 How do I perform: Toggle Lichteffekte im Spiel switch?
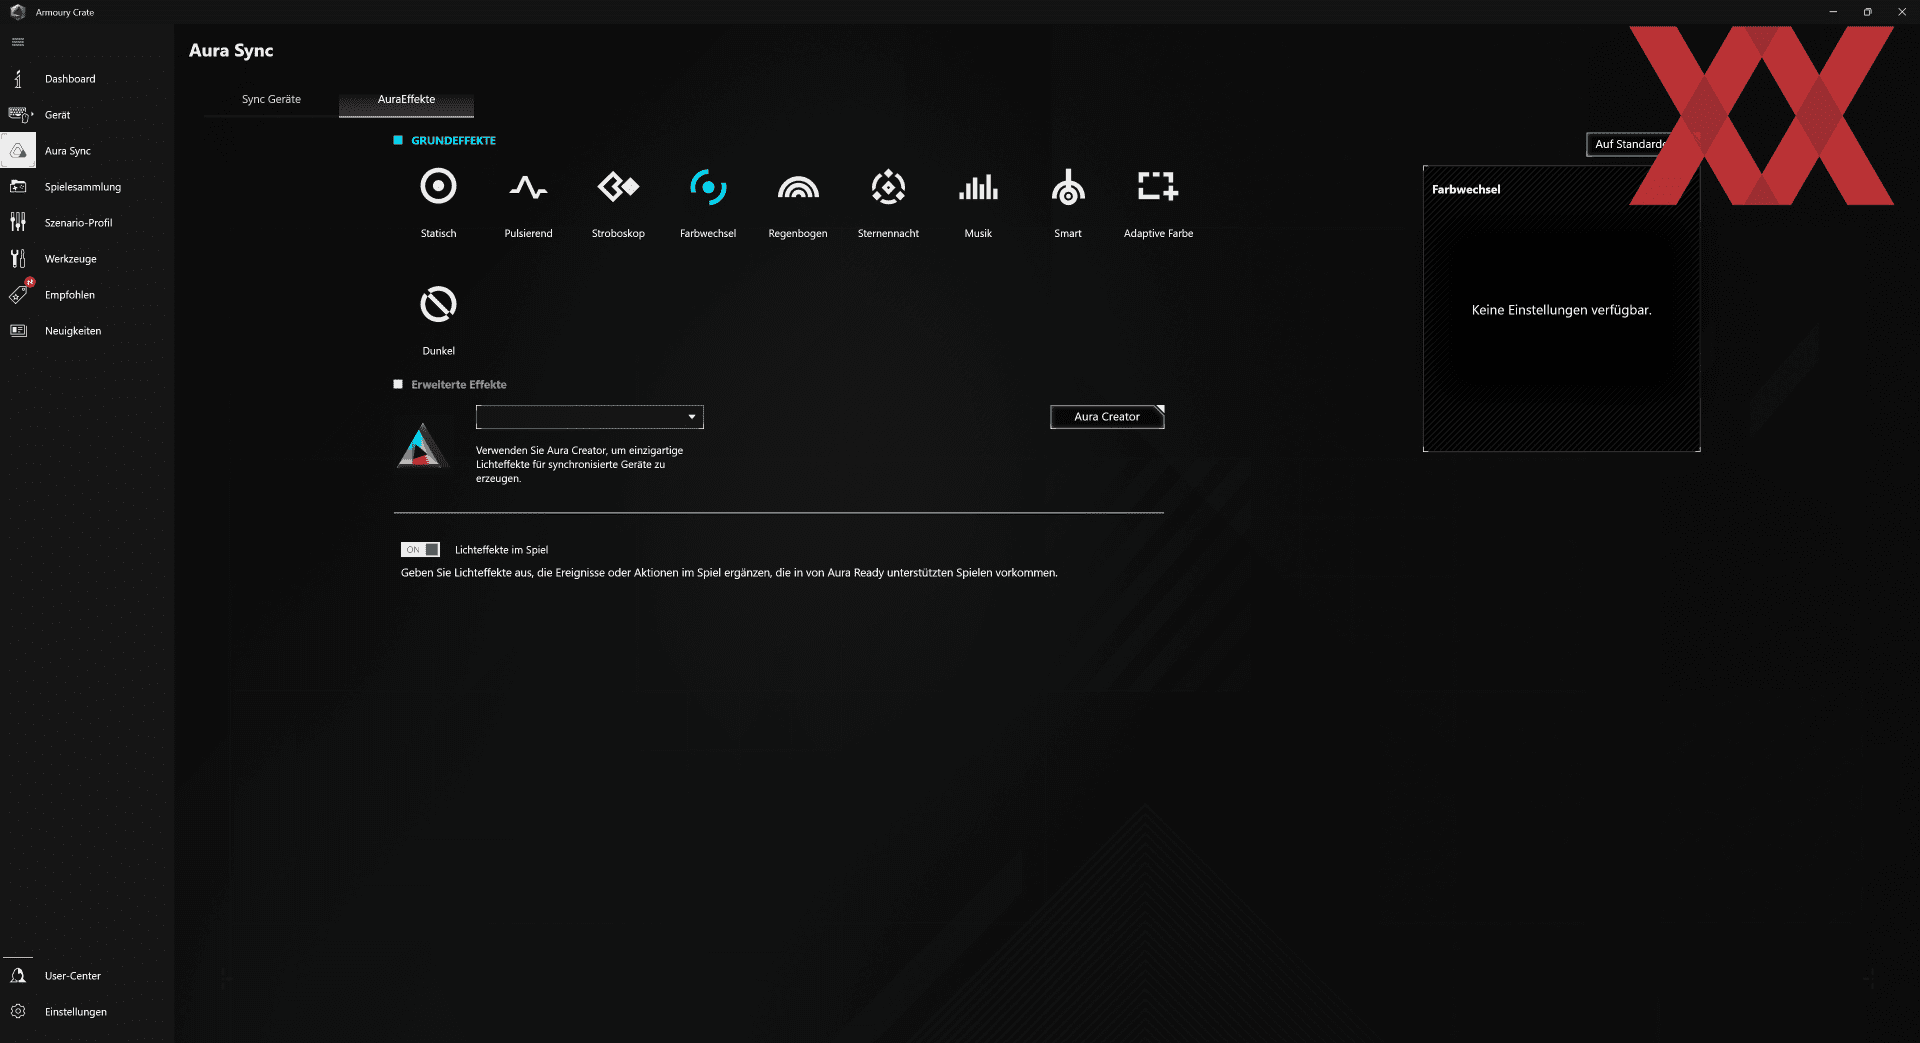click(420, 550)
